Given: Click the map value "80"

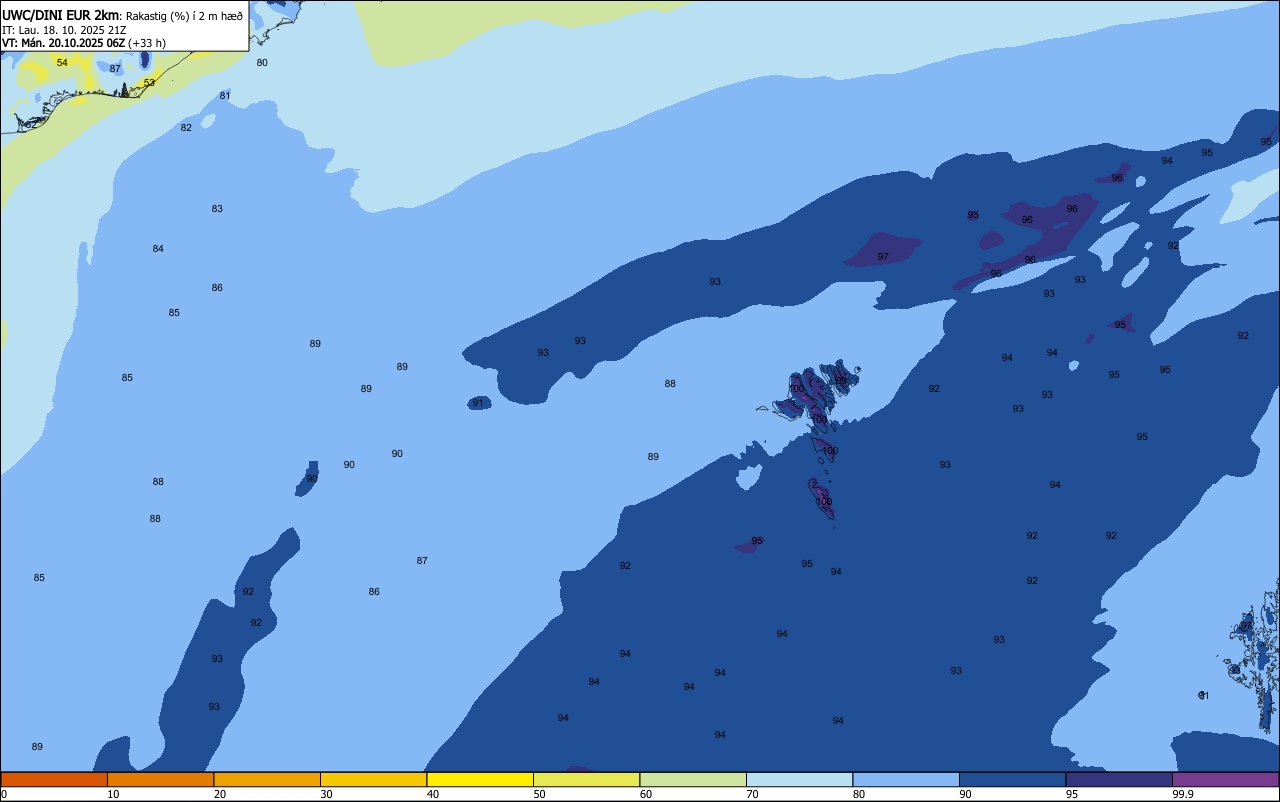Looking at the screenshot, I should (x=262, y=63).
